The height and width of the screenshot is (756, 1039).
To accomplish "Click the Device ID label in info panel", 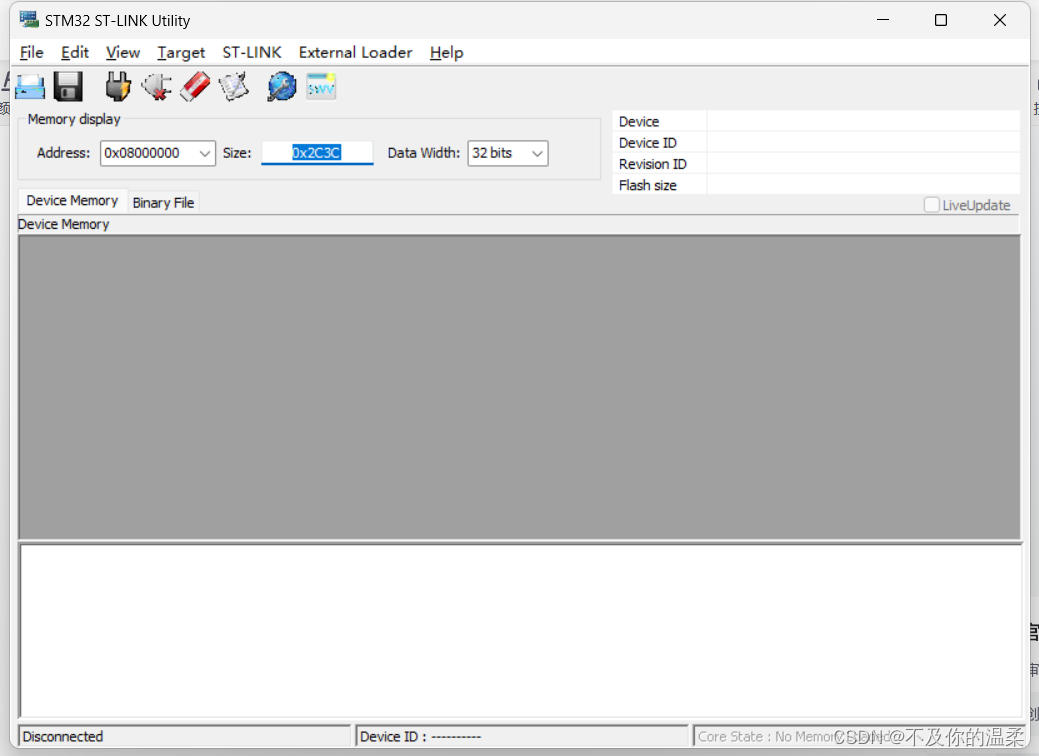I will [647, 143].
